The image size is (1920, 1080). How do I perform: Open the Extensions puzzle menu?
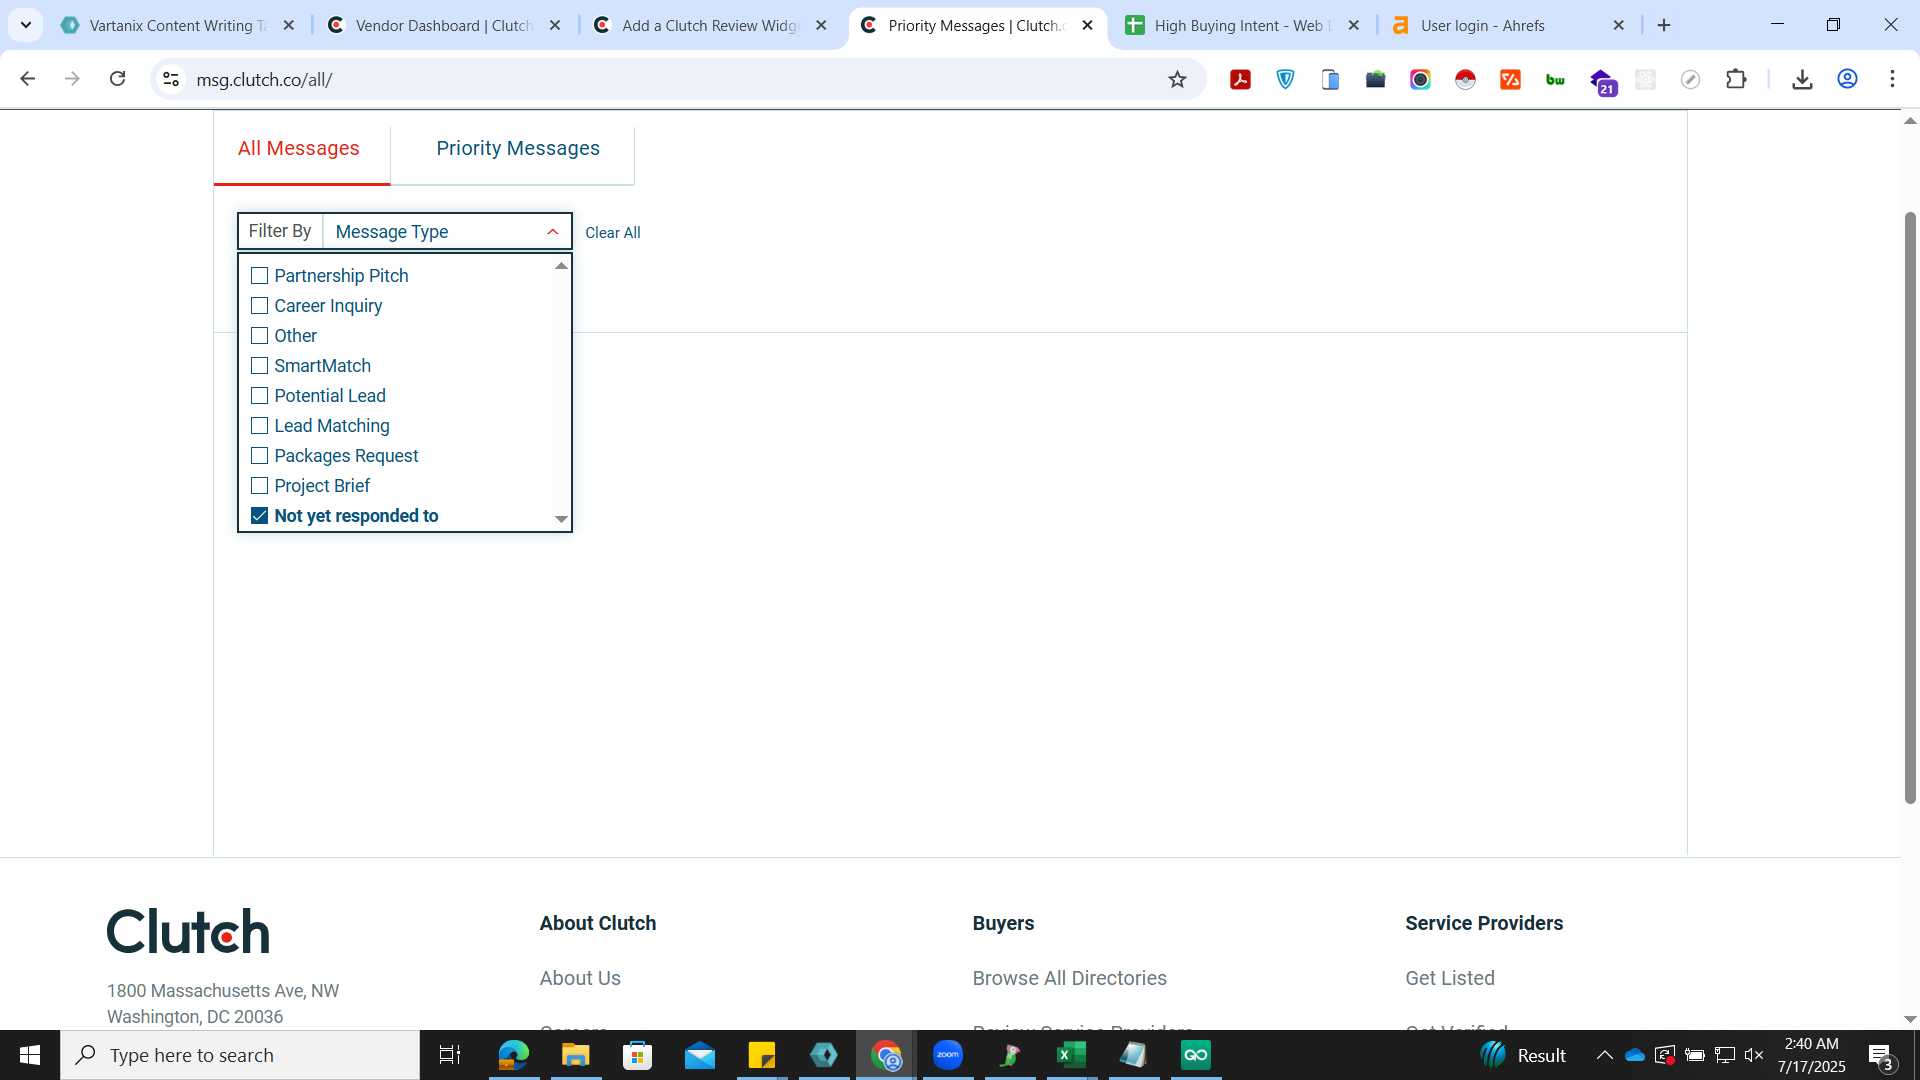1736,80
